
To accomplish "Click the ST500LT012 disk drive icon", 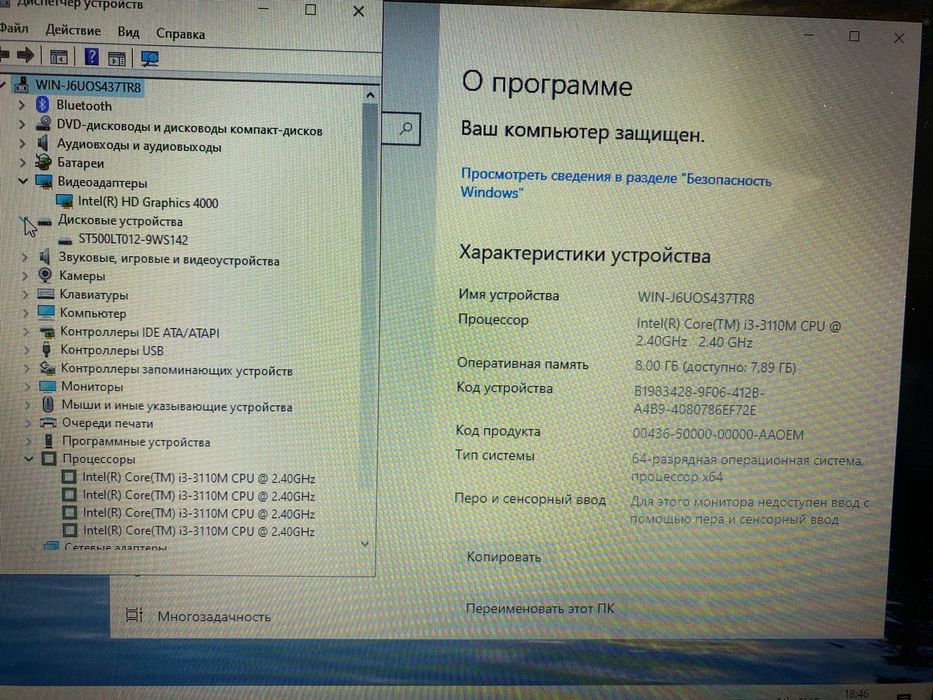I will point(65,240).
